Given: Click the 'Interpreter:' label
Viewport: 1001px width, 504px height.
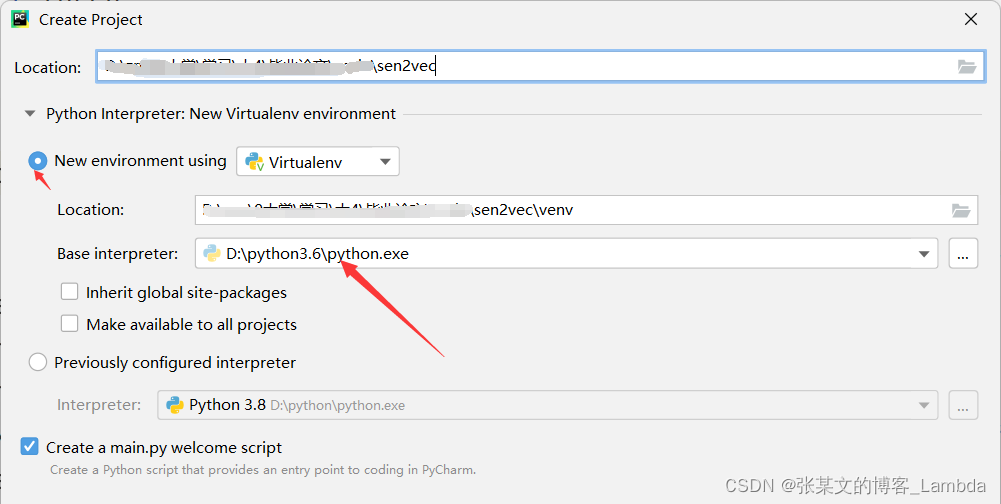Looking at the screenshot, I should pos(99,405).
